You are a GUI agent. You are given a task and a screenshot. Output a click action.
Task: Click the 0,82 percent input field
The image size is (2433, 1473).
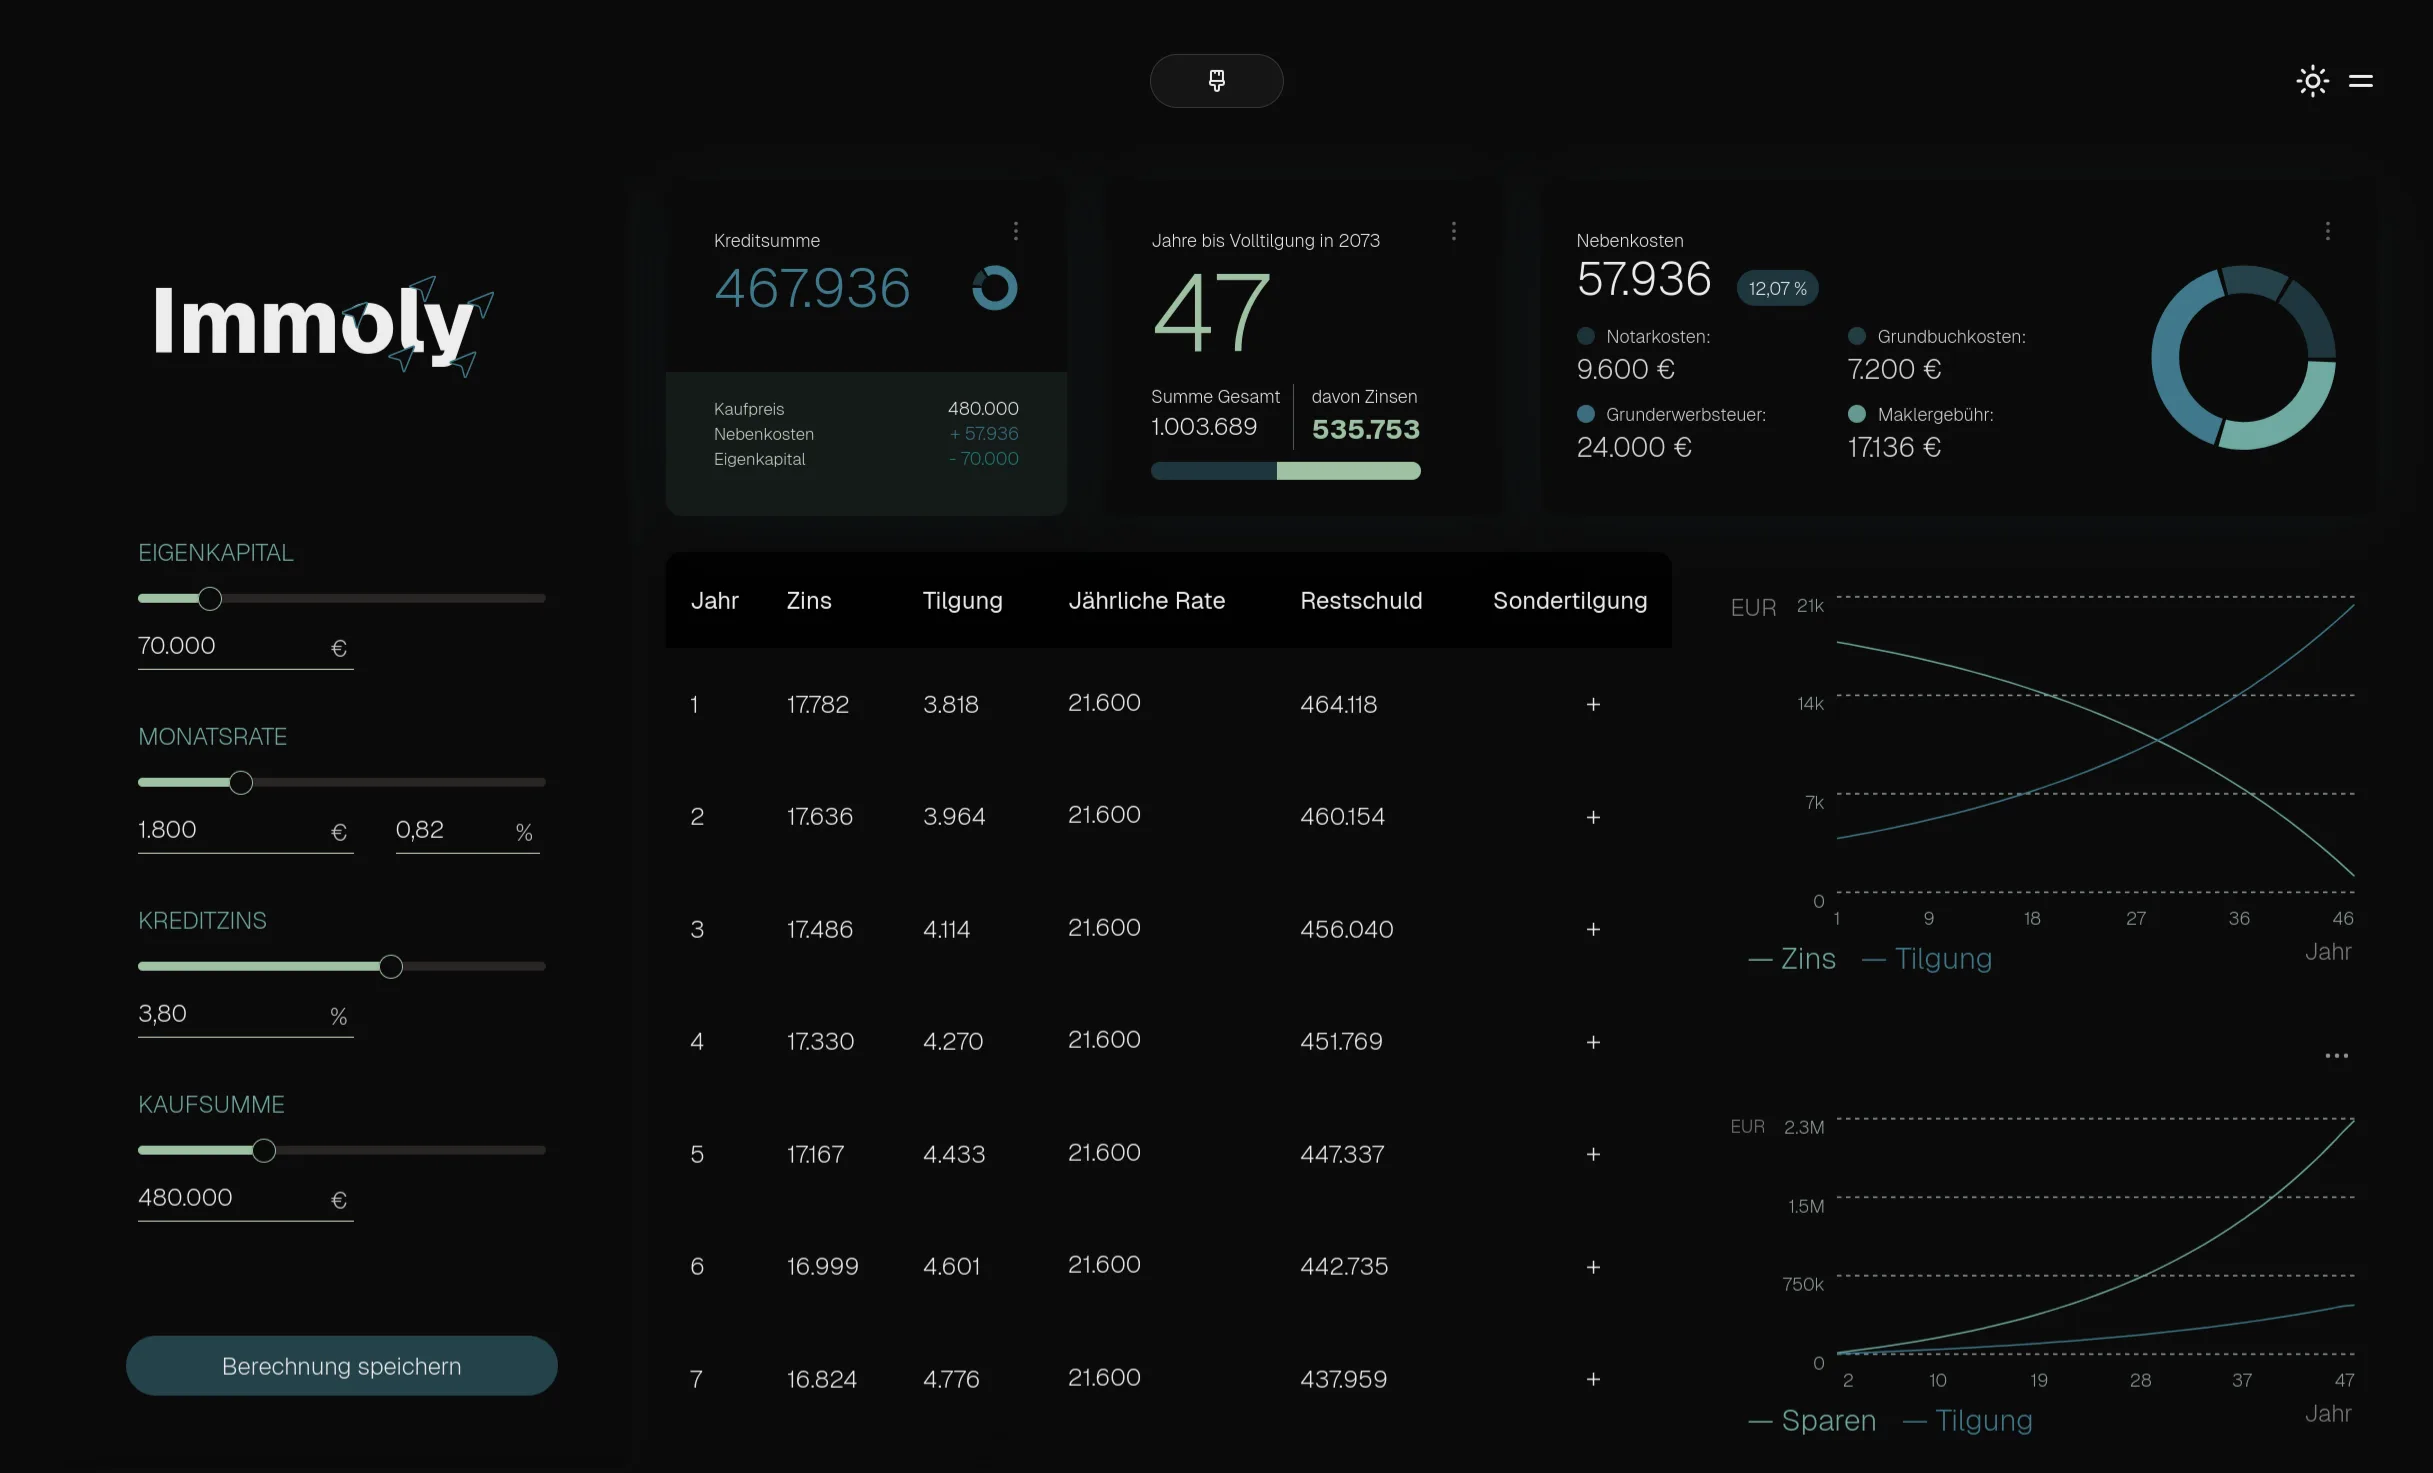tap(467, 831)
